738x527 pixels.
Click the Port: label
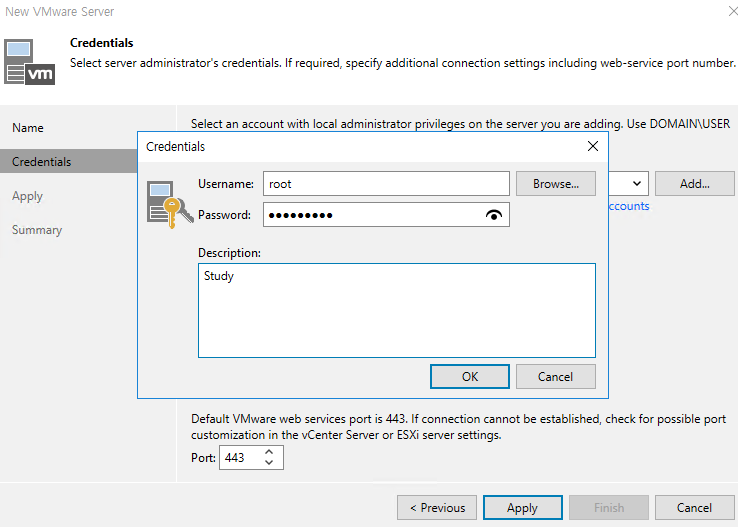[x=203, y=457]
